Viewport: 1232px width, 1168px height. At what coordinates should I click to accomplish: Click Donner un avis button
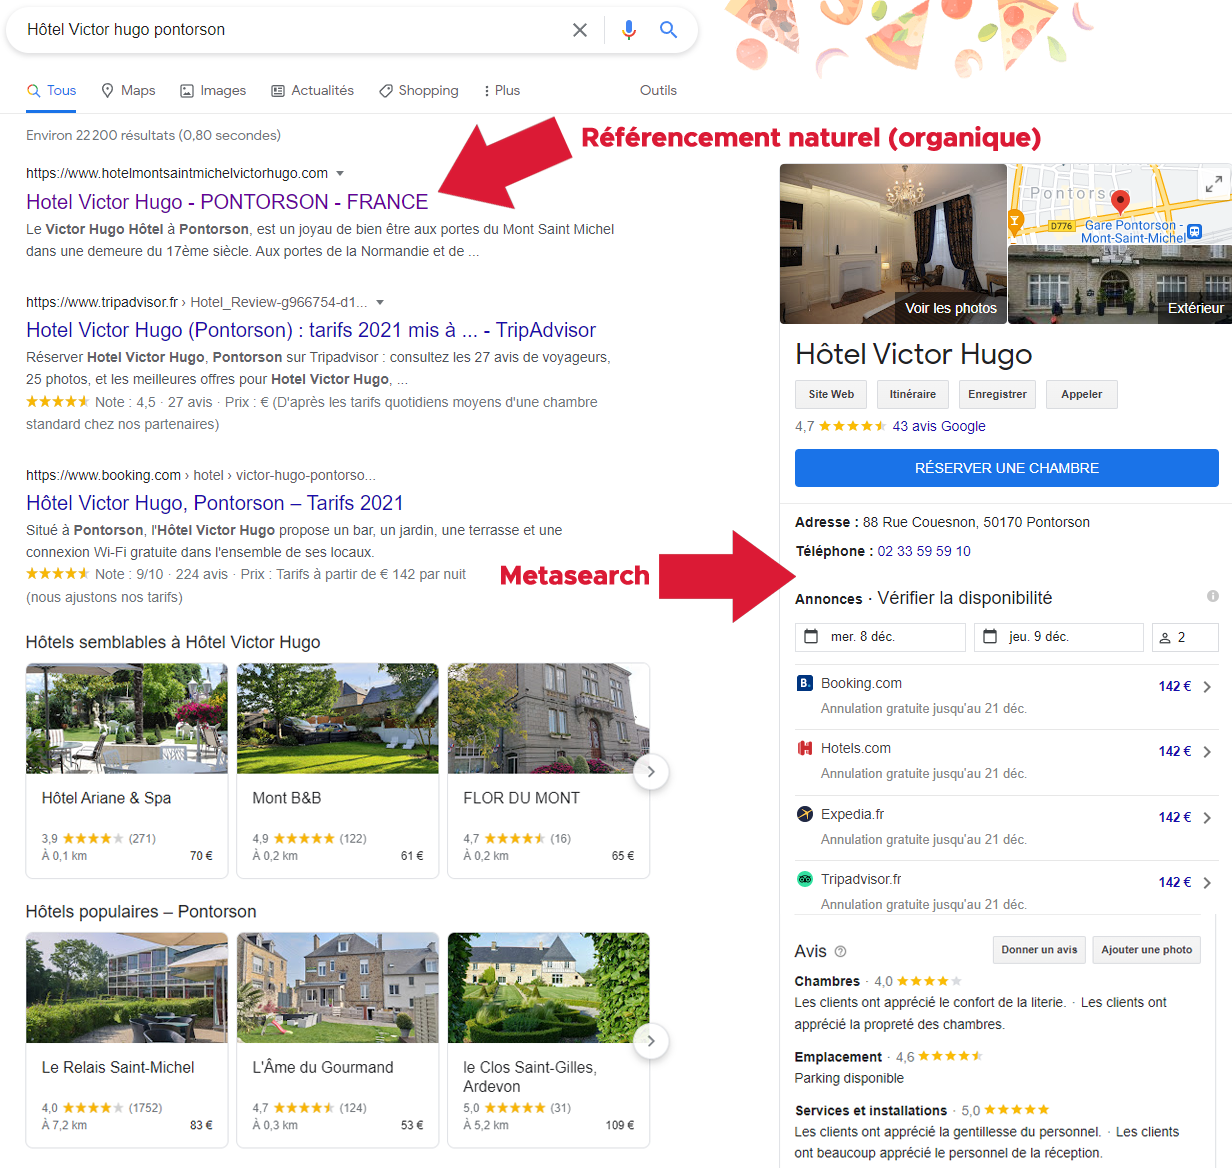(1039, 950)
